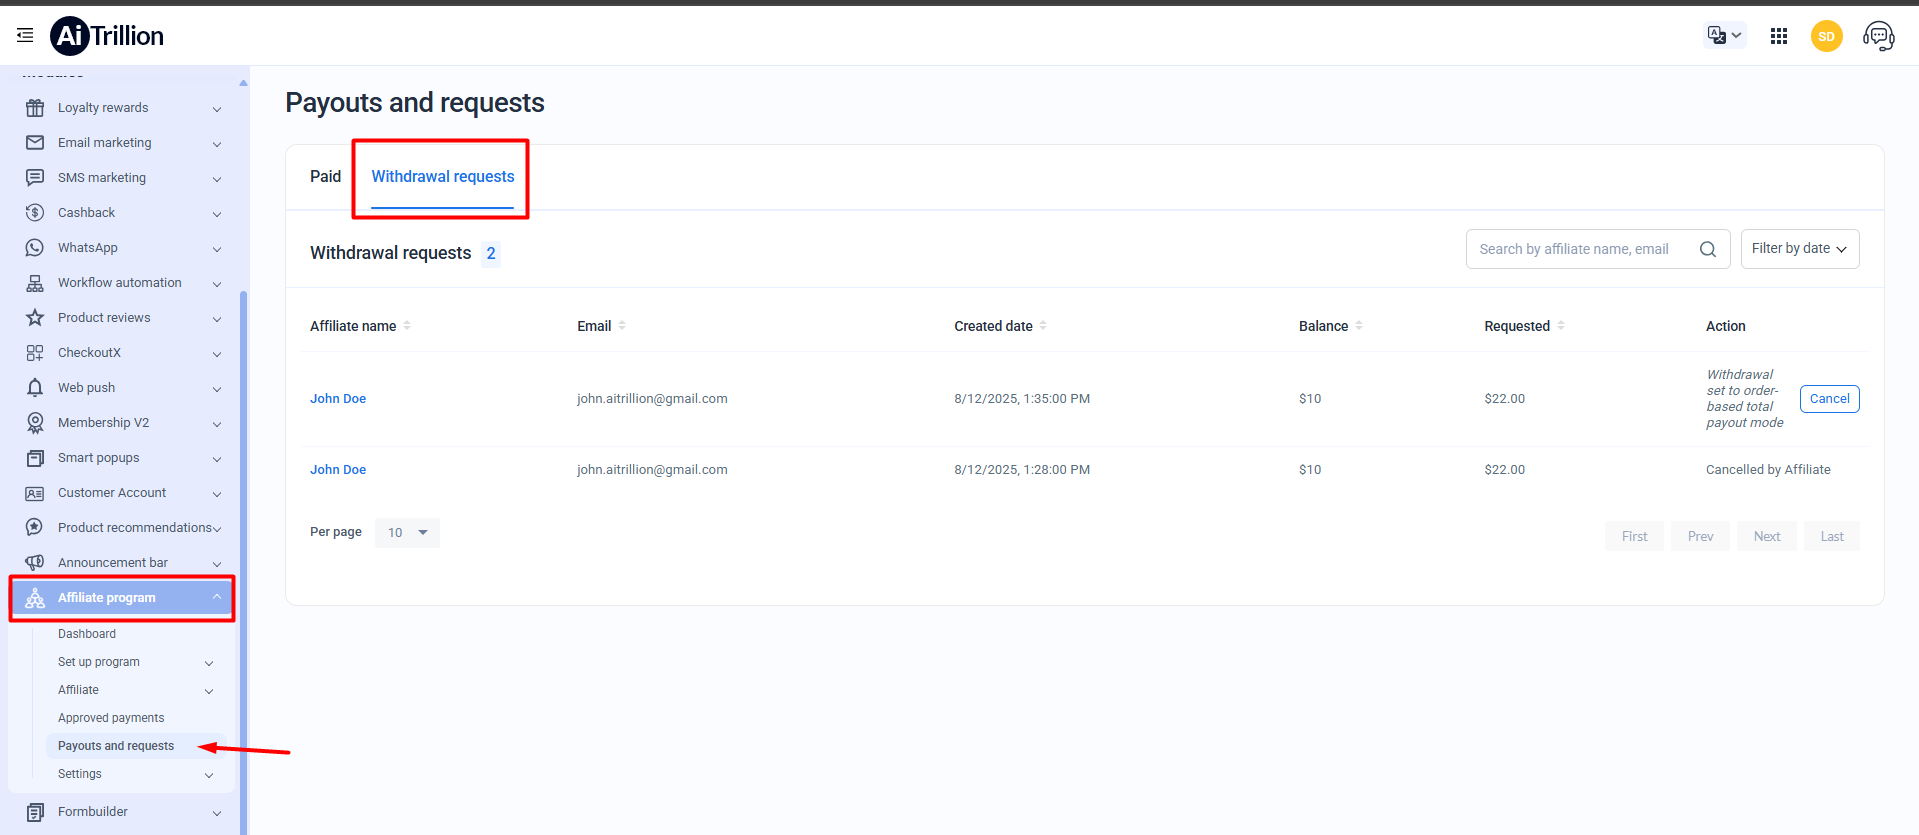The image size is (1919, 835).
Task: Open the language translation selector
Action: coord(1724,35)
